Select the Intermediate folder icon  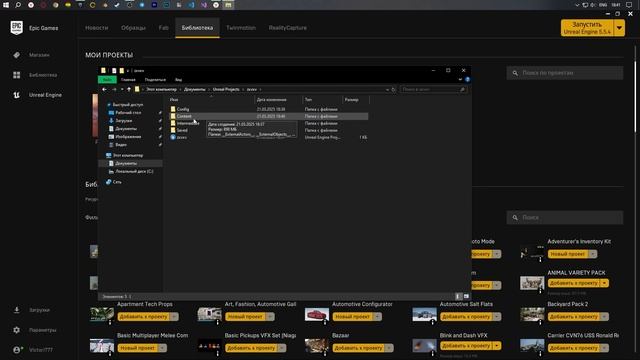[x=173, y=123]
